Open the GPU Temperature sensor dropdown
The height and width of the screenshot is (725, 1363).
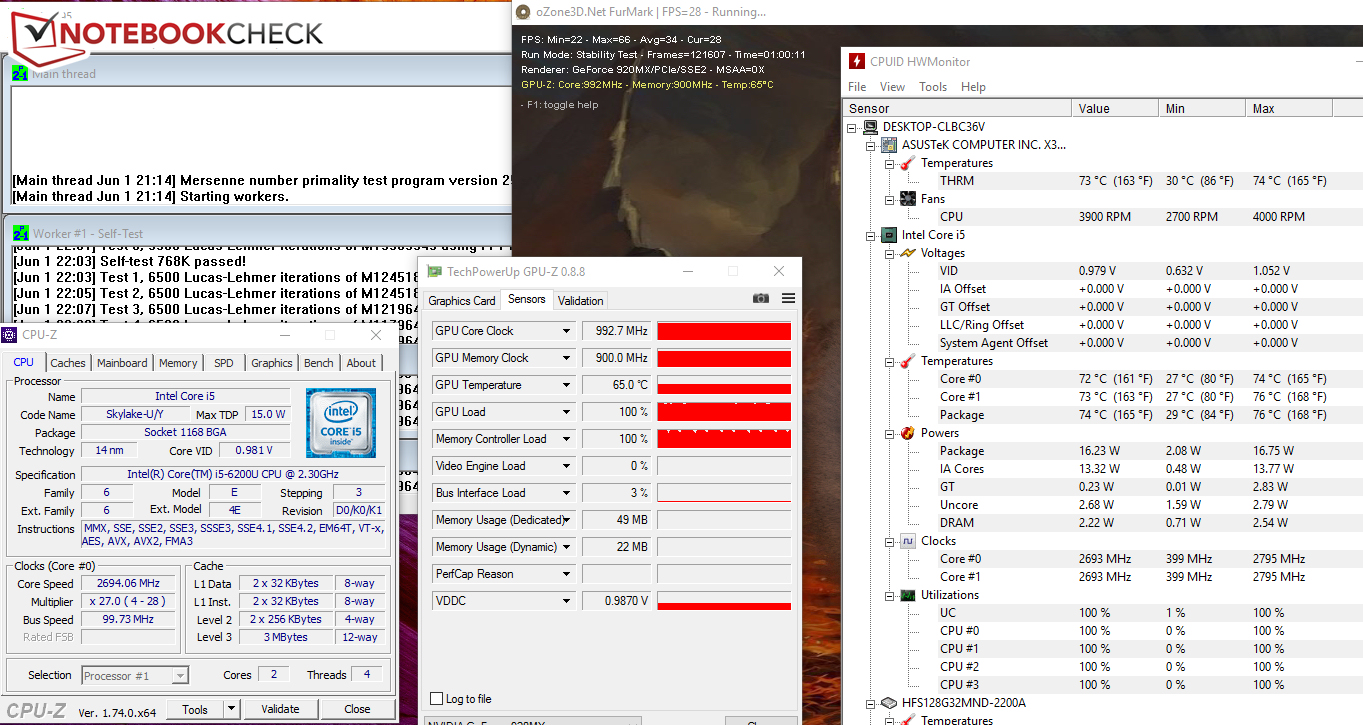566,385
